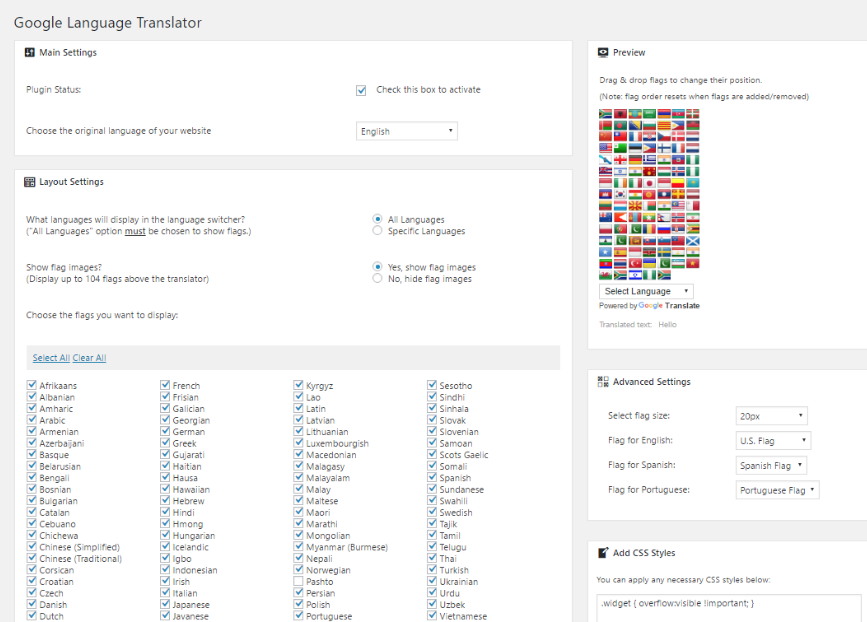Select the Russian flag in the preview
Viewport: 867px width, 622px height.
coord(664,229)
